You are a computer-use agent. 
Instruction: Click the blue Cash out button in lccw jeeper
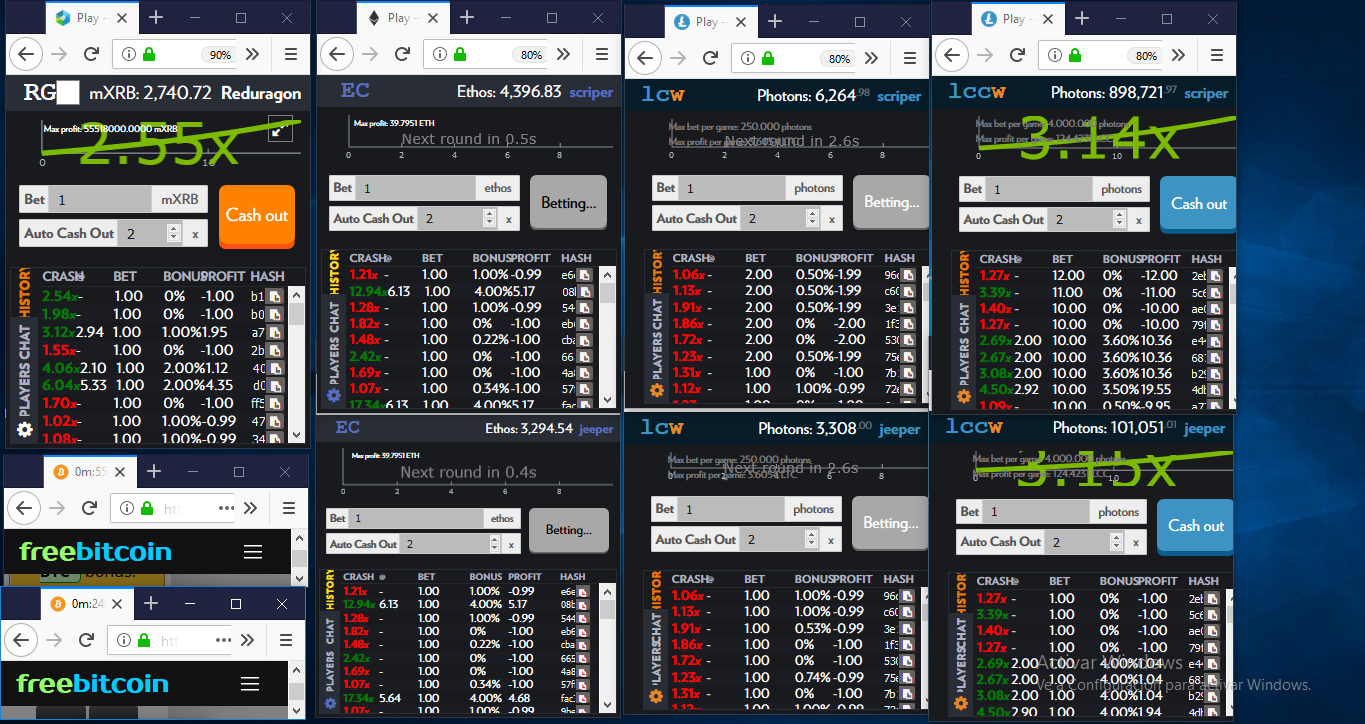click(x=1196, y=526)
